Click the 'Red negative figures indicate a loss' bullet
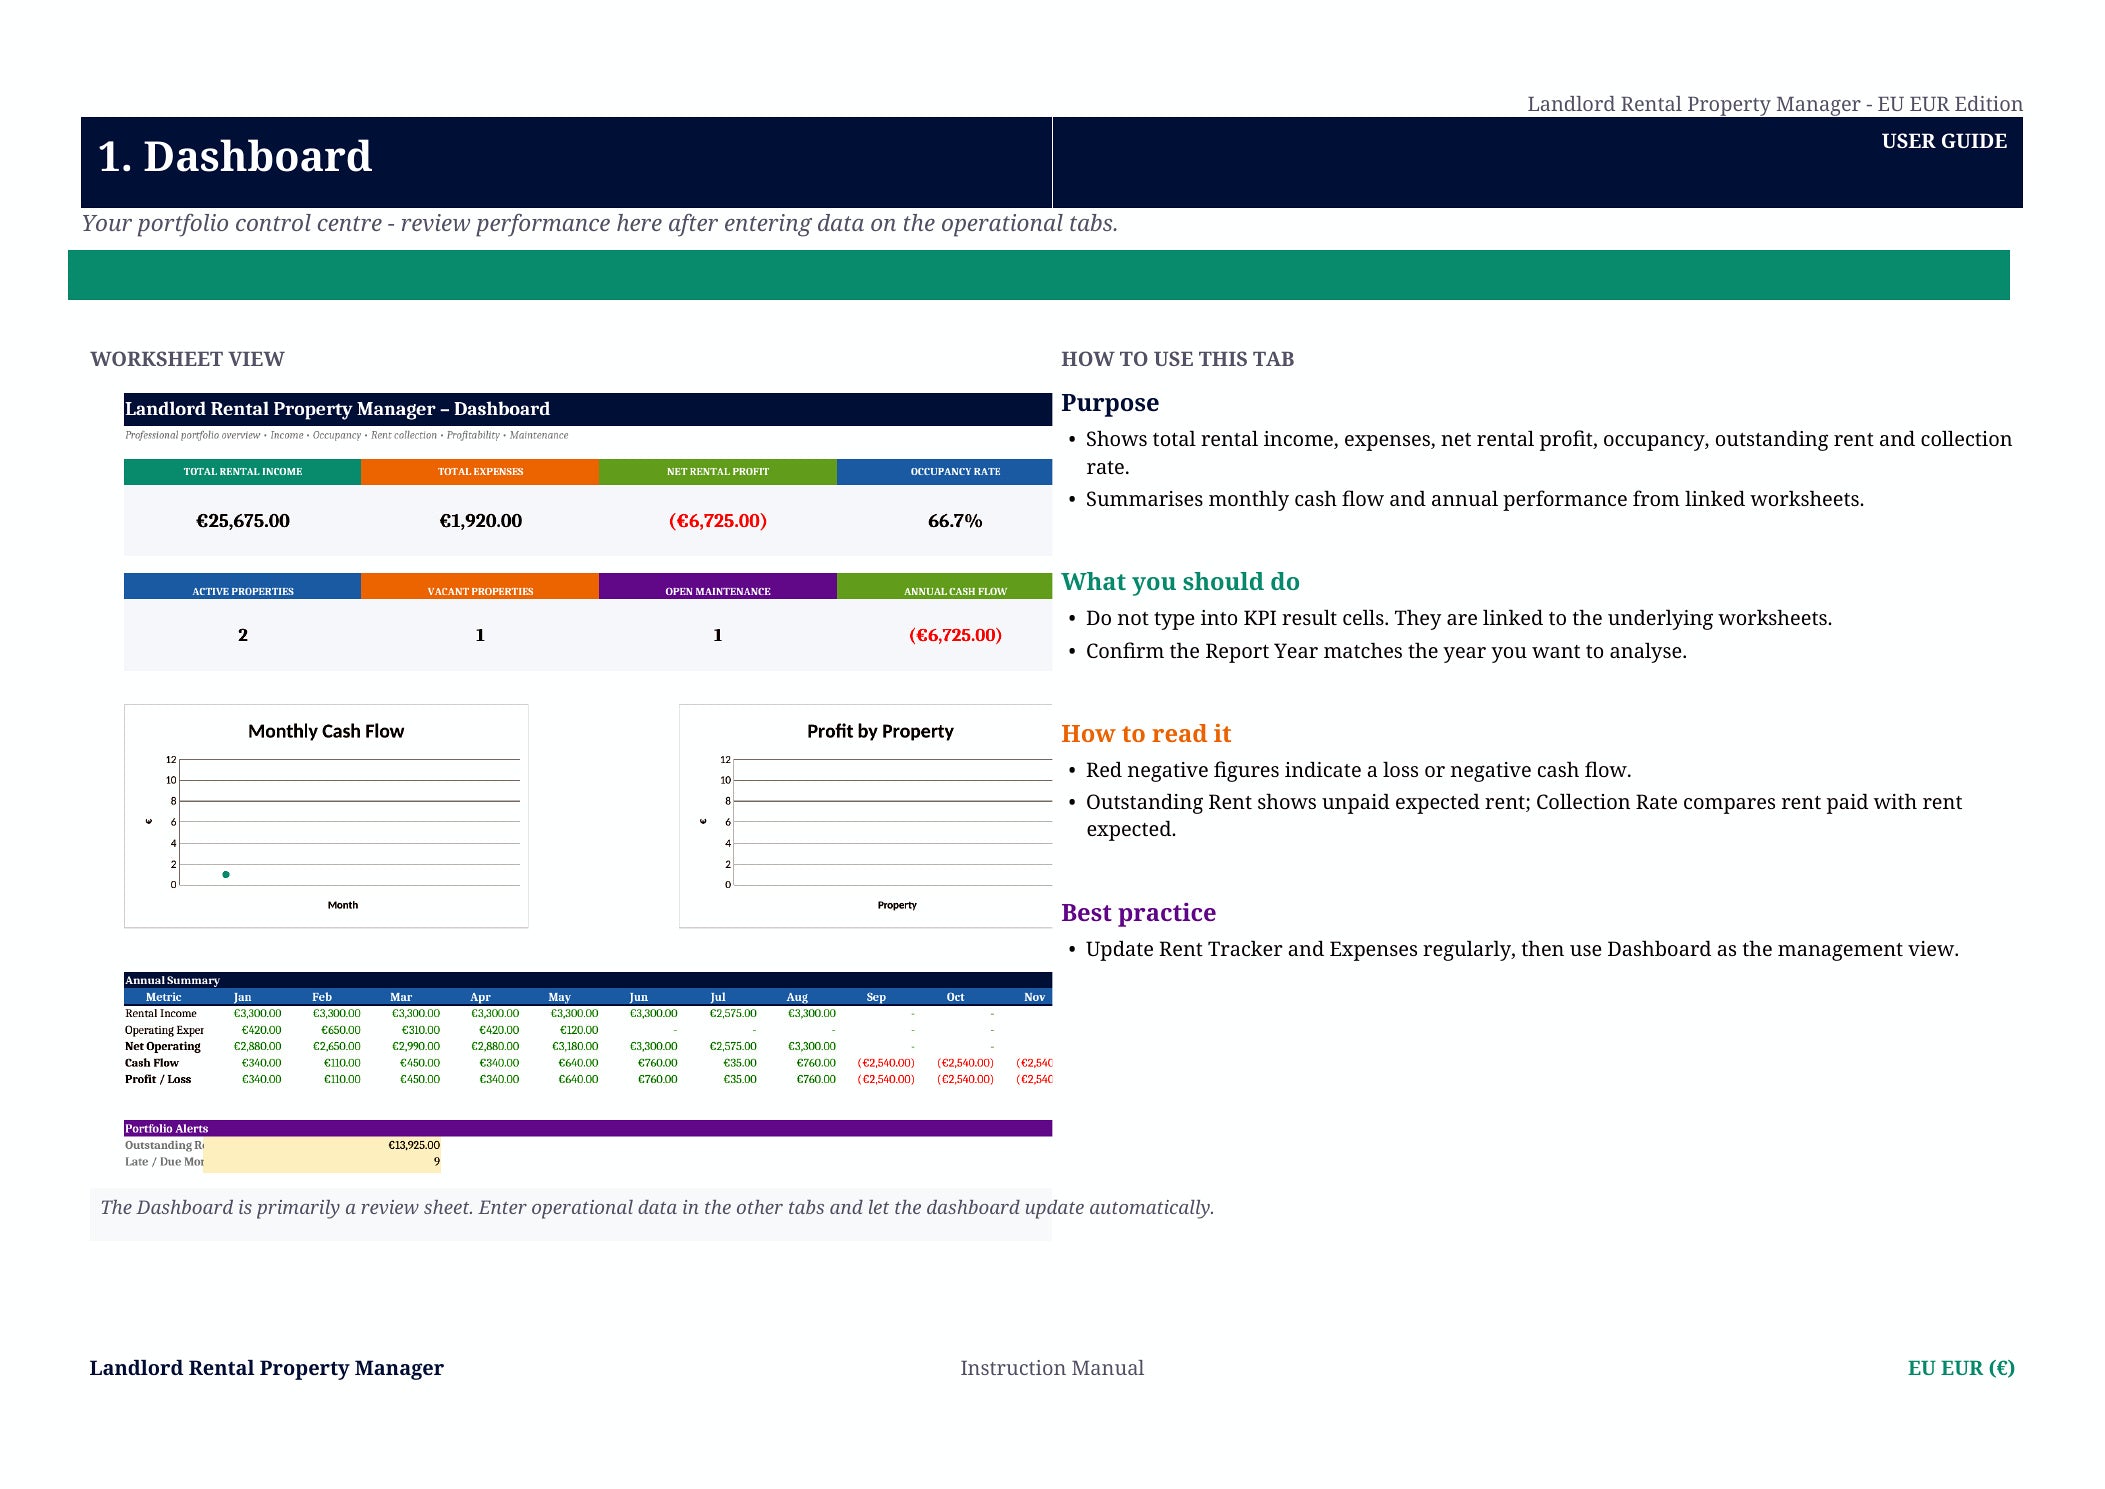The image size is (2105, 1489). (x=1358, y=770)
